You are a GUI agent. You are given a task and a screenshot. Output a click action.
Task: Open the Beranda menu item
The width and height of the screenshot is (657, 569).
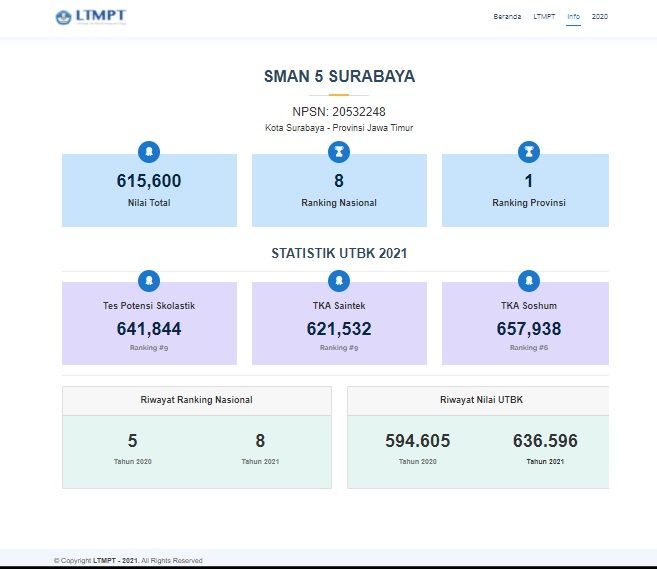507,16
